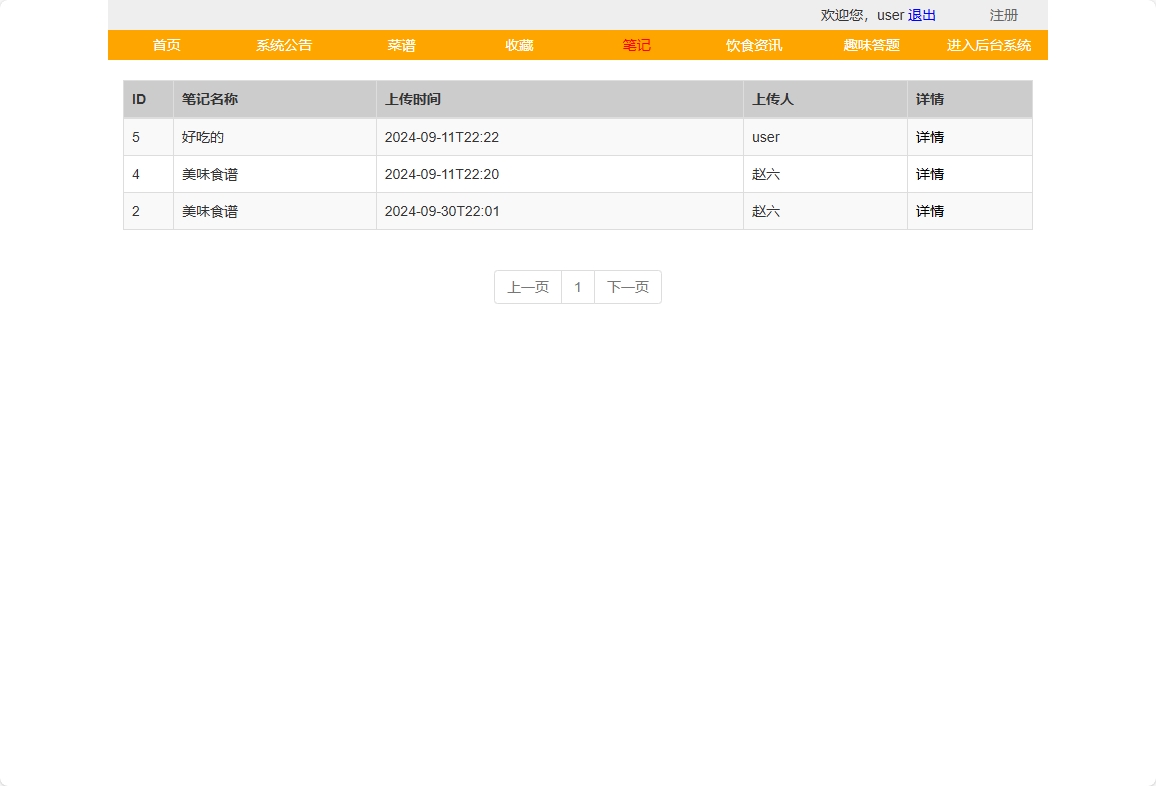Select the active 笔记 tab
The width and height of the screenshot is (1156, 786).
pyautogui.click(x=636, y=45)
